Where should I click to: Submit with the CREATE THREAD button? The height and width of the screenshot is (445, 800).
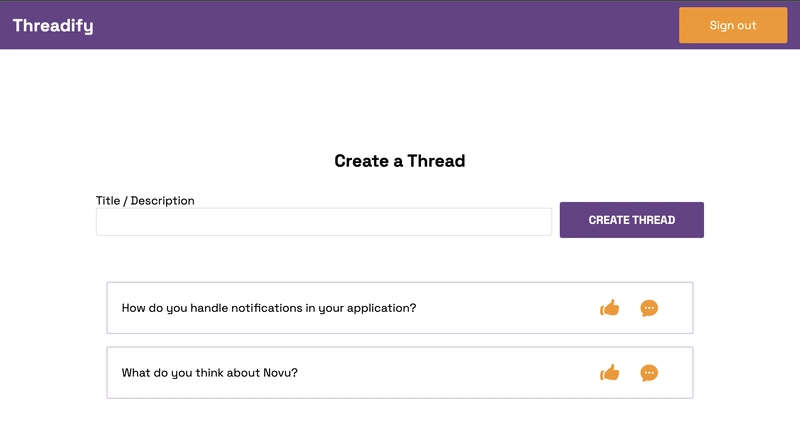pos(632,220)
